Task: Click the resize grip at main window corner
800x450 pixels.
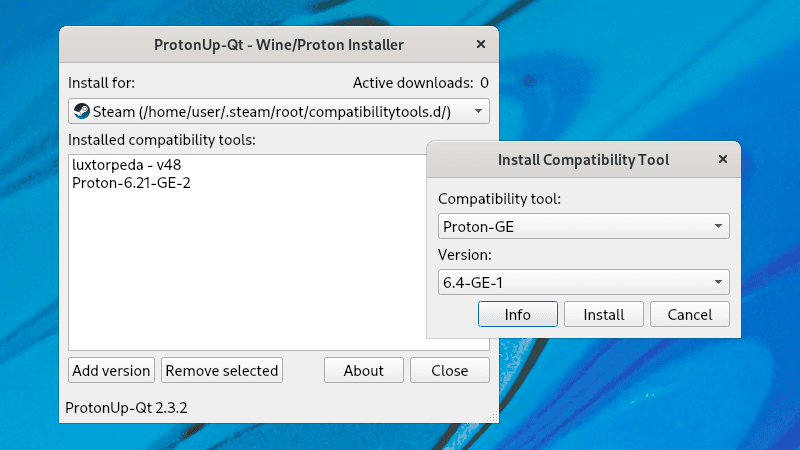Action: click(492, 417)
